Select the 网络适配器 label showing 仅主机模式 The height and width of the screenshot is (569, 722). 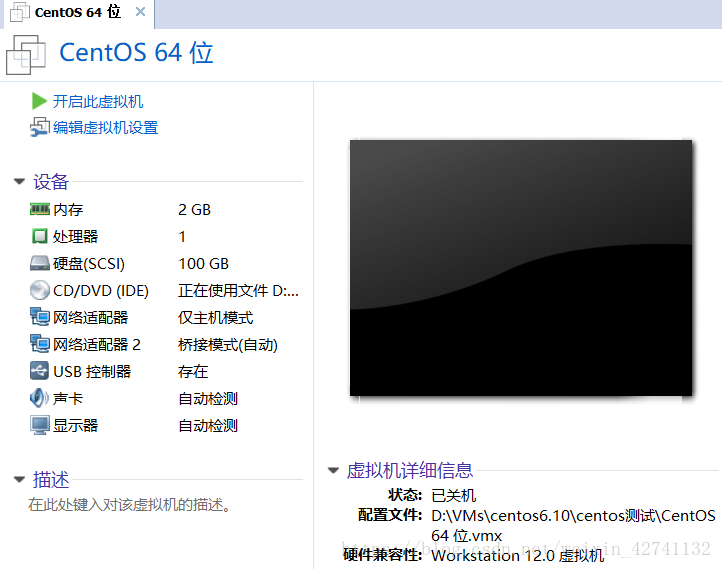pyautogui.click(x=90, y=317)
